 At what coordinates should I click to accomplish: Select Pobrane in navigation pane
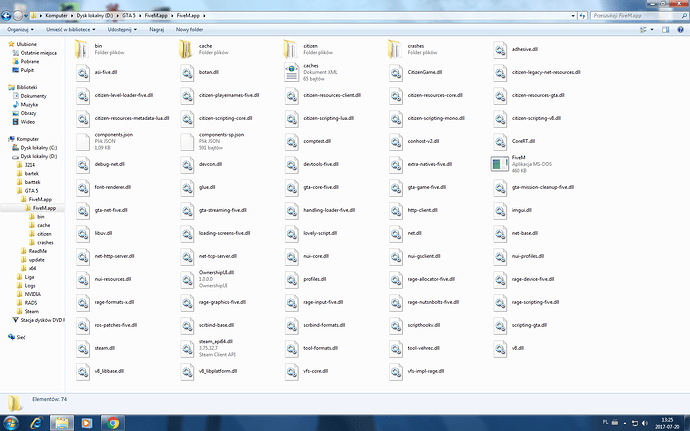coord(30,61)
